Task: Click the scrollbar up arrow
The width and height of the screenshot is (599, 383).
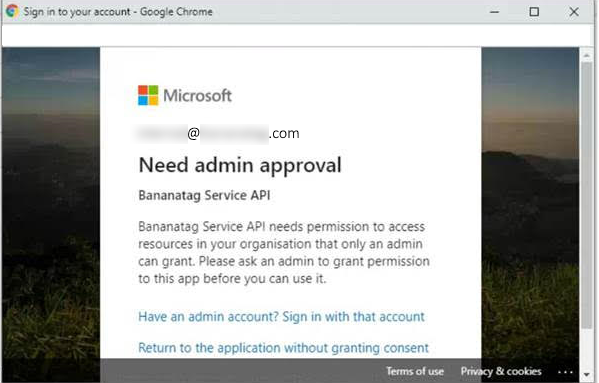Action: pyautogui.click(x=586, y=56)
